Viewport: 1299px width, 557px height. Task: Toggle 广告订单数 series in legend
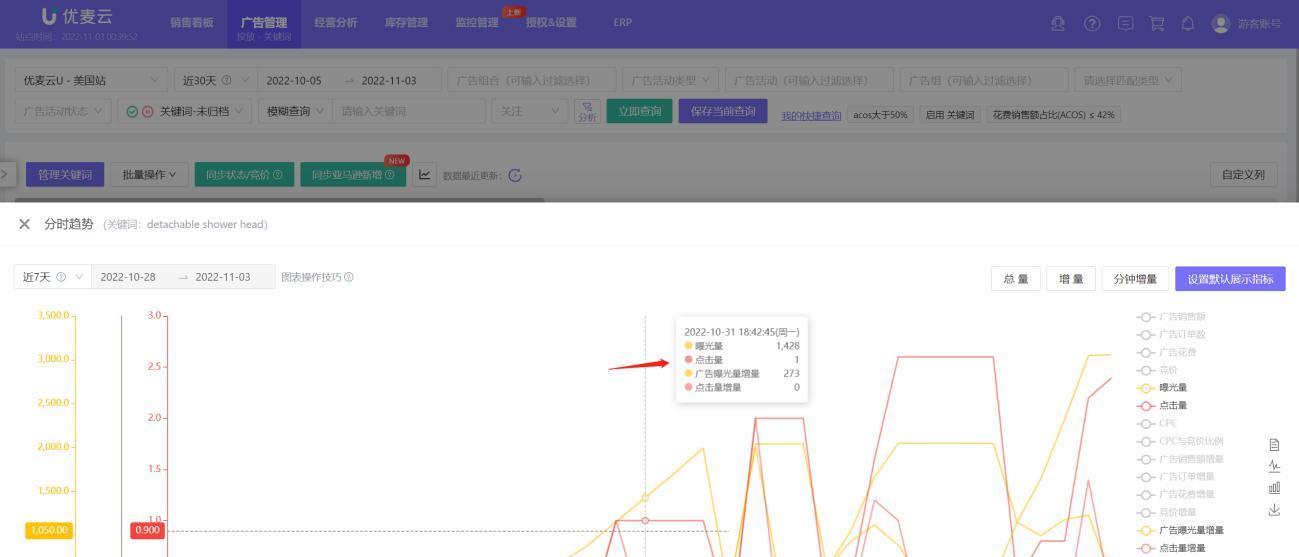[1171, 334]
